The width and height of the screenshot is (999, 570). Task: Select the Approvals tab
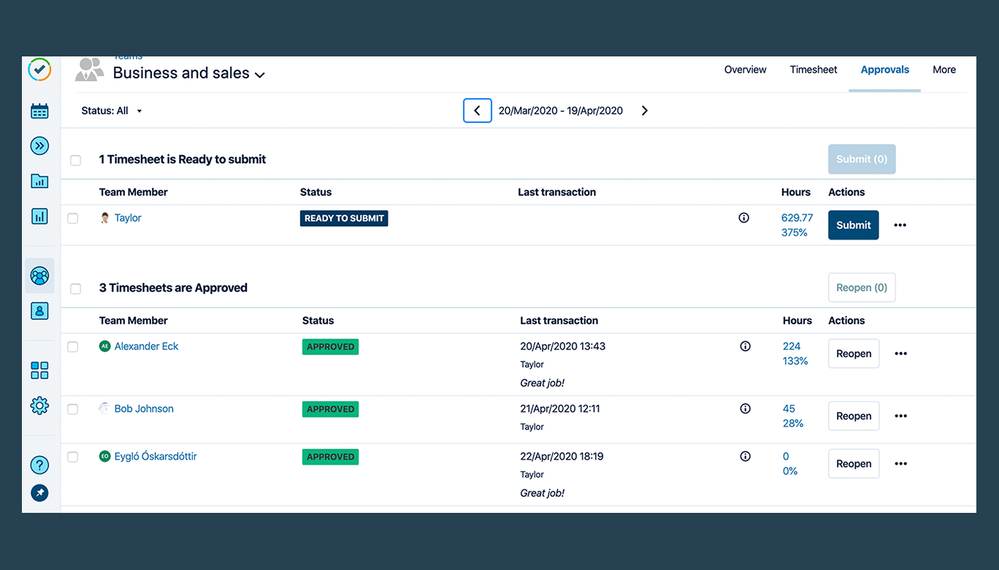(884, 70)
